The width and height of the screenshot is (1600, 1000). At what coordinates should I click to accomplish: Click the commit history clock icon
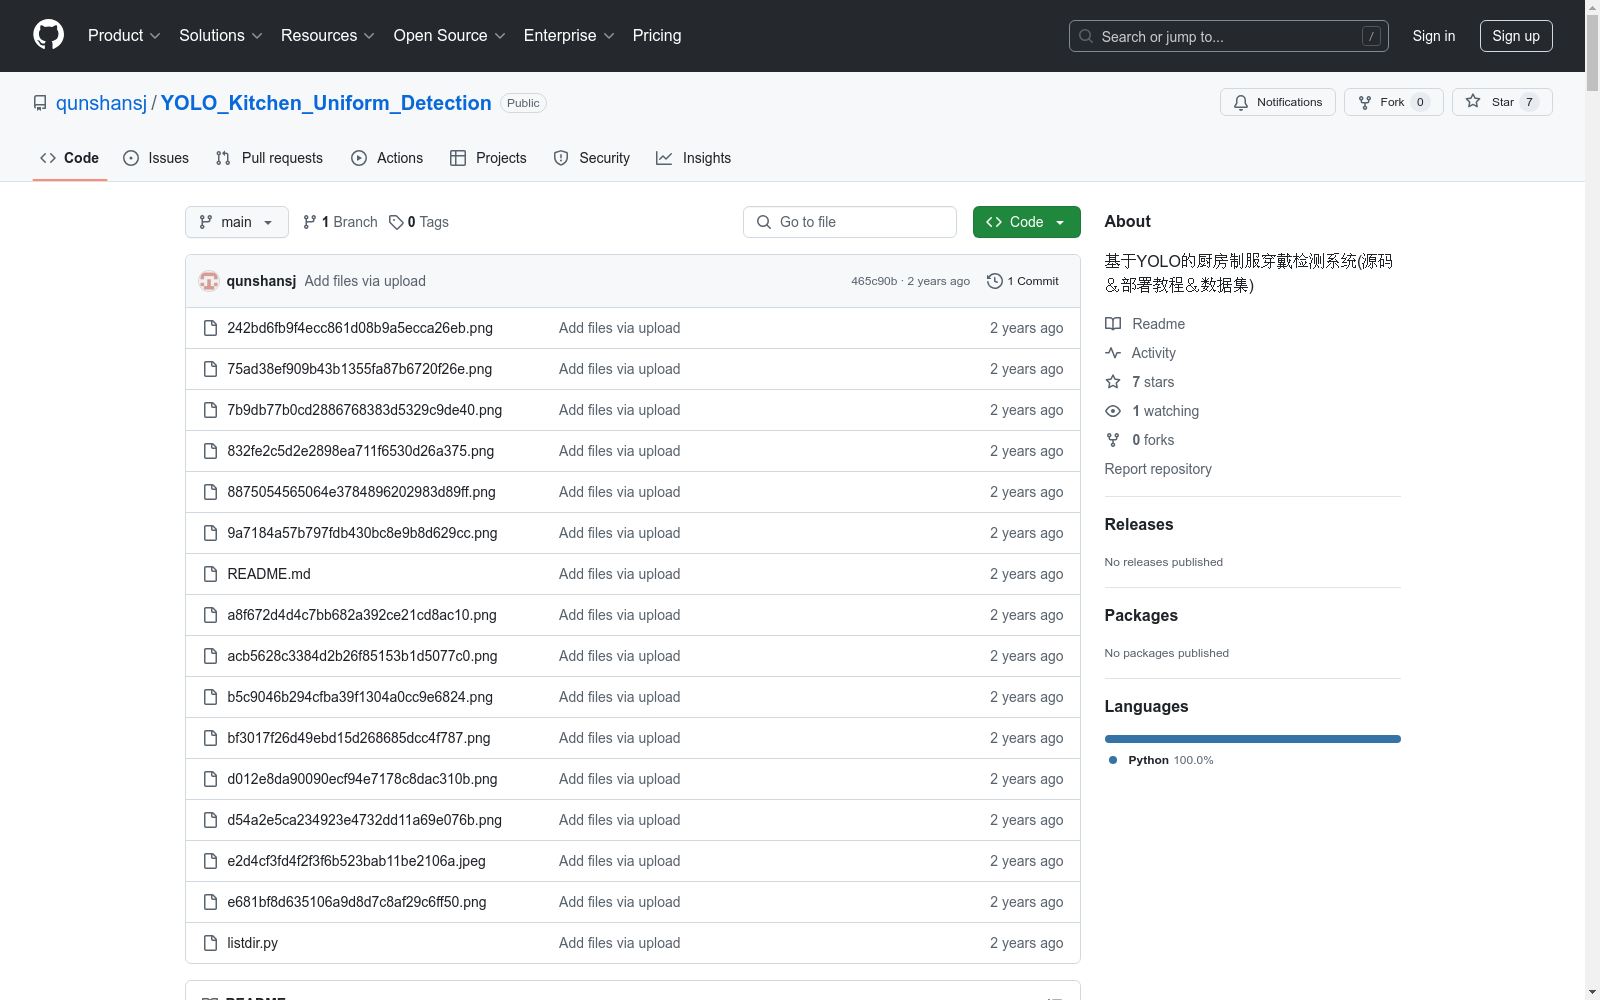point(994,281)
